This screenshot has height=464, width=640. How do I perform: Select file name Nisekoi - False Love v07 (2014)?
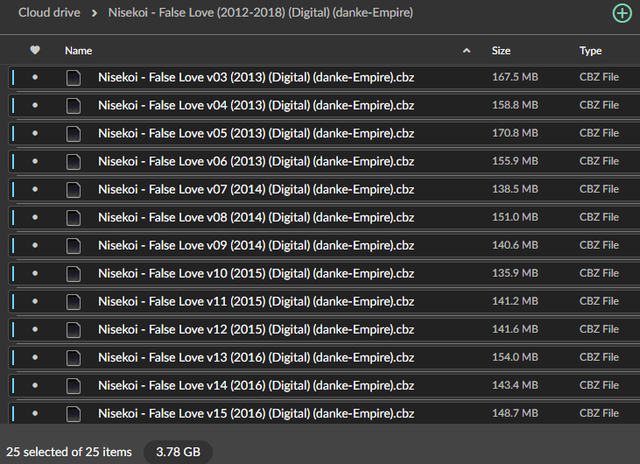tap(256, 190)
